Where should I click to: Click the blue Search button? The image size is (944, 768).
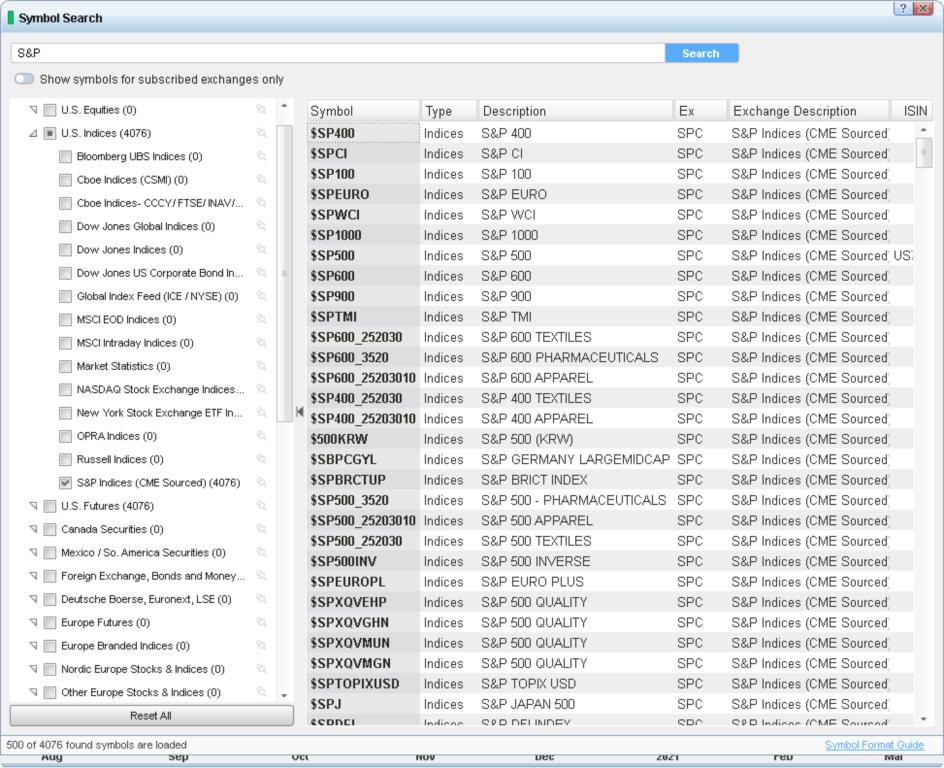[x=701, y=53]
